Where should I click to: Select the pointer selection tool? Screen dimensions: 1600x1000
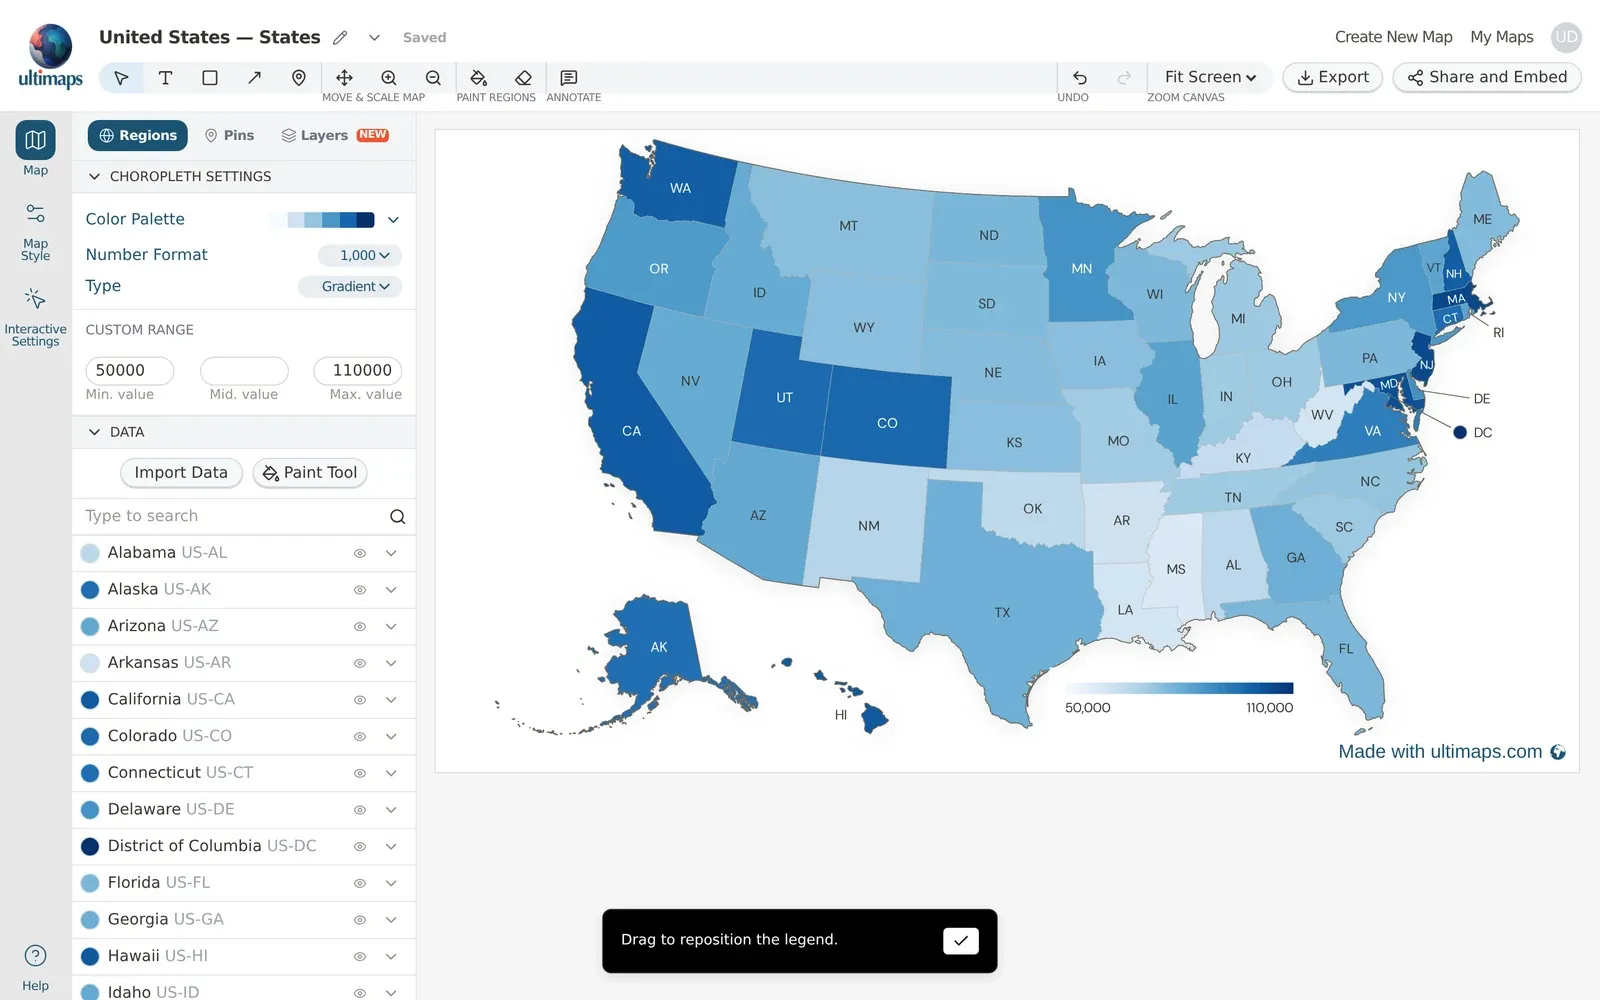(121, 78)
